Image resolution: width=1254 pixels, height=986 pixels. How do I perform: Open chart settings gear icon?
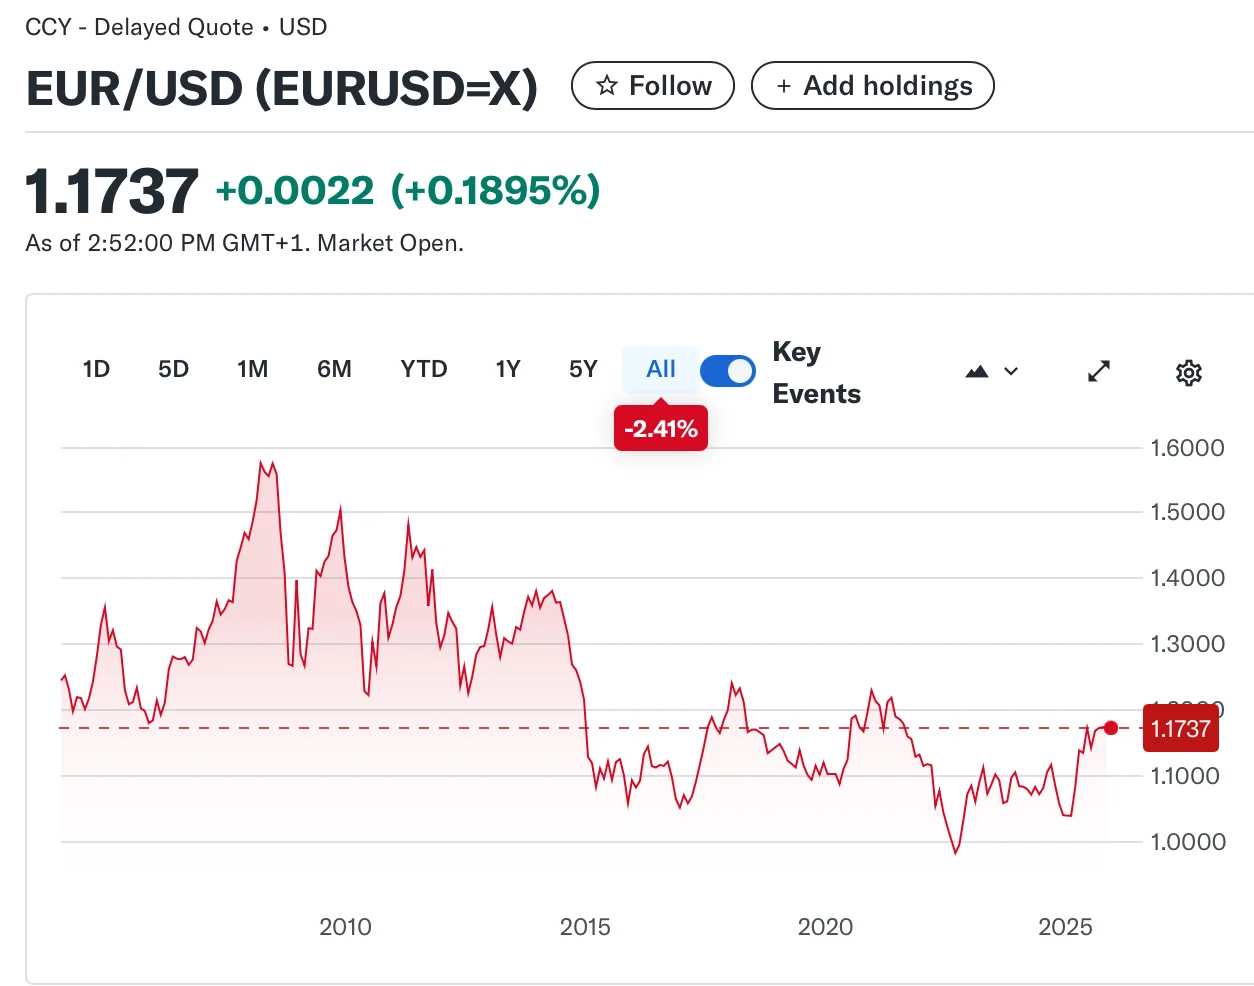click(1188, 373)
